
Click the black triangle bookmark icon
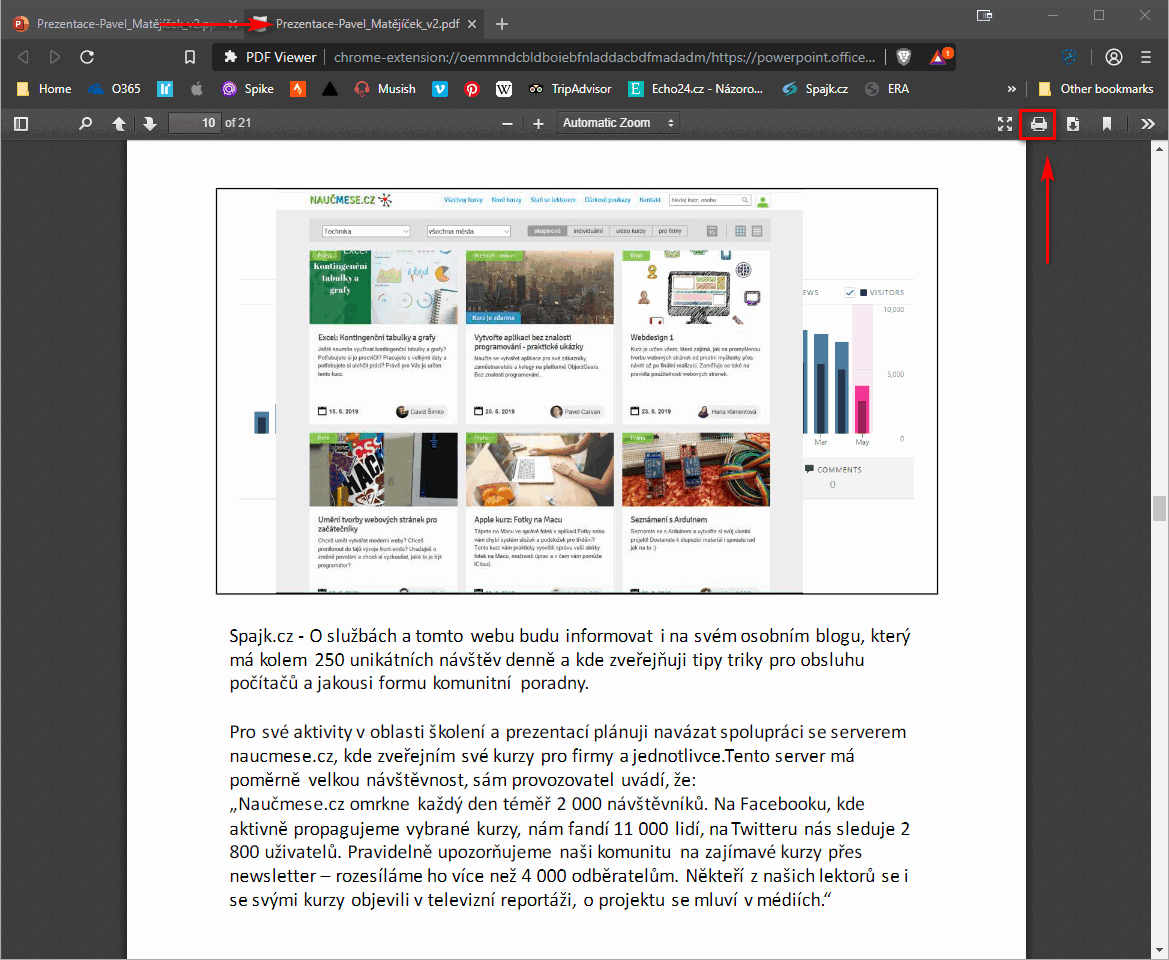(330, 89)
